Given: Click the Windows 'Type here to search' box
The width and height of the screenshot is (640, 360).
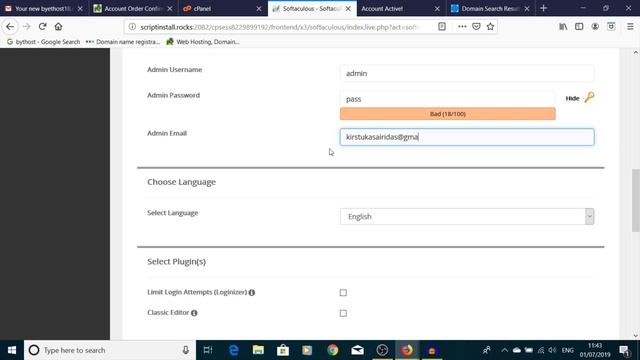Looking at the screenshot, I should [x=110, y=350].
